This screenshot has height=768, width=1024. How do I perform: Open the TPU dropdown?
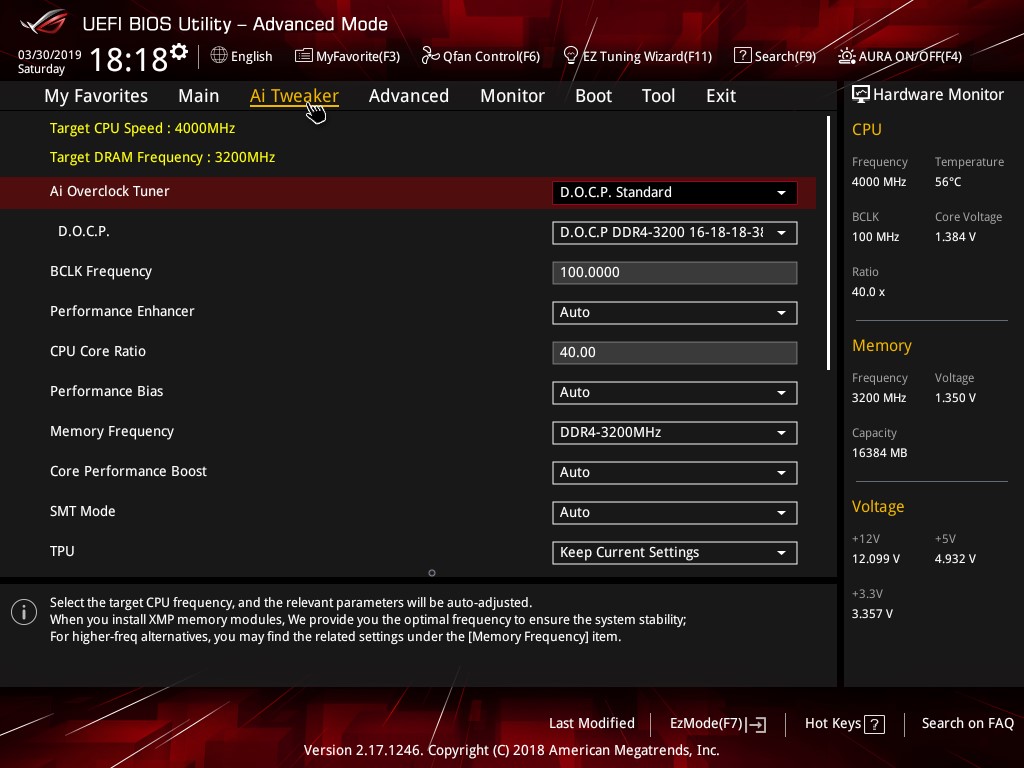pyautogui.click(x=674, y=552)
